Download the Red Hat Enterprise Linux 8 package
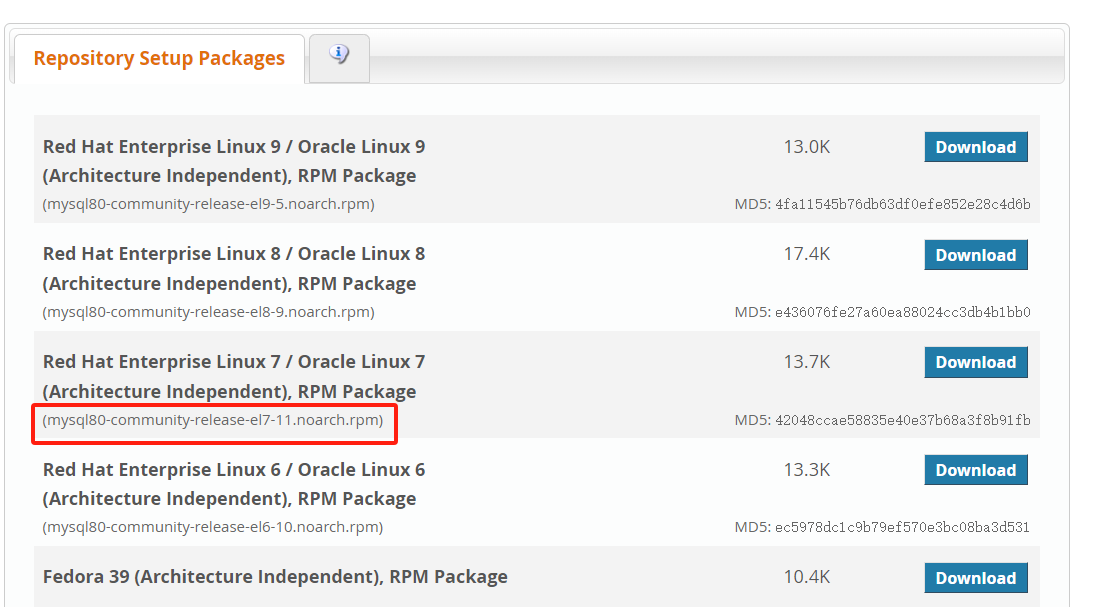1111x607 pixels. 975,255
